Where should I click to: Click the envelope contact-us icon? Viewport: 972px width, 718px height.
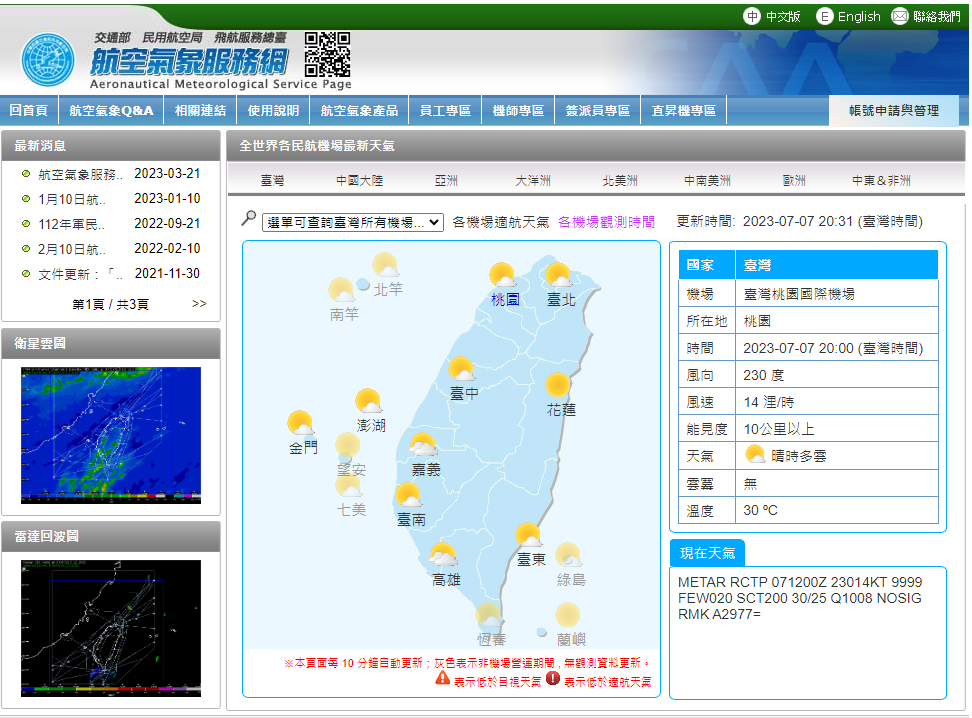899,16
